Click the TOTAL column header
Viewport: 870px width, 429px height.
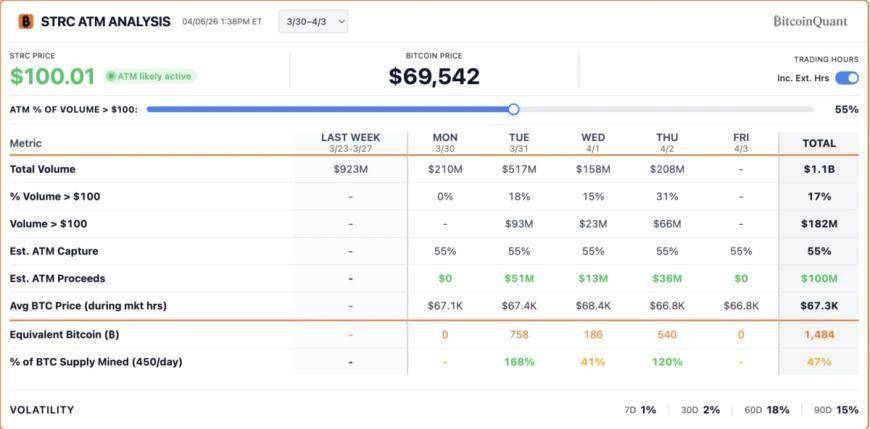pos(818,143)
